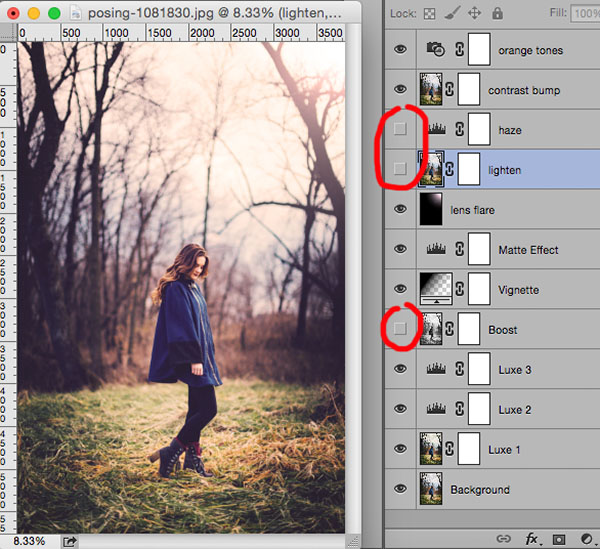
Task: Click lock transparent pixels icon
Action: coord(429,14)
